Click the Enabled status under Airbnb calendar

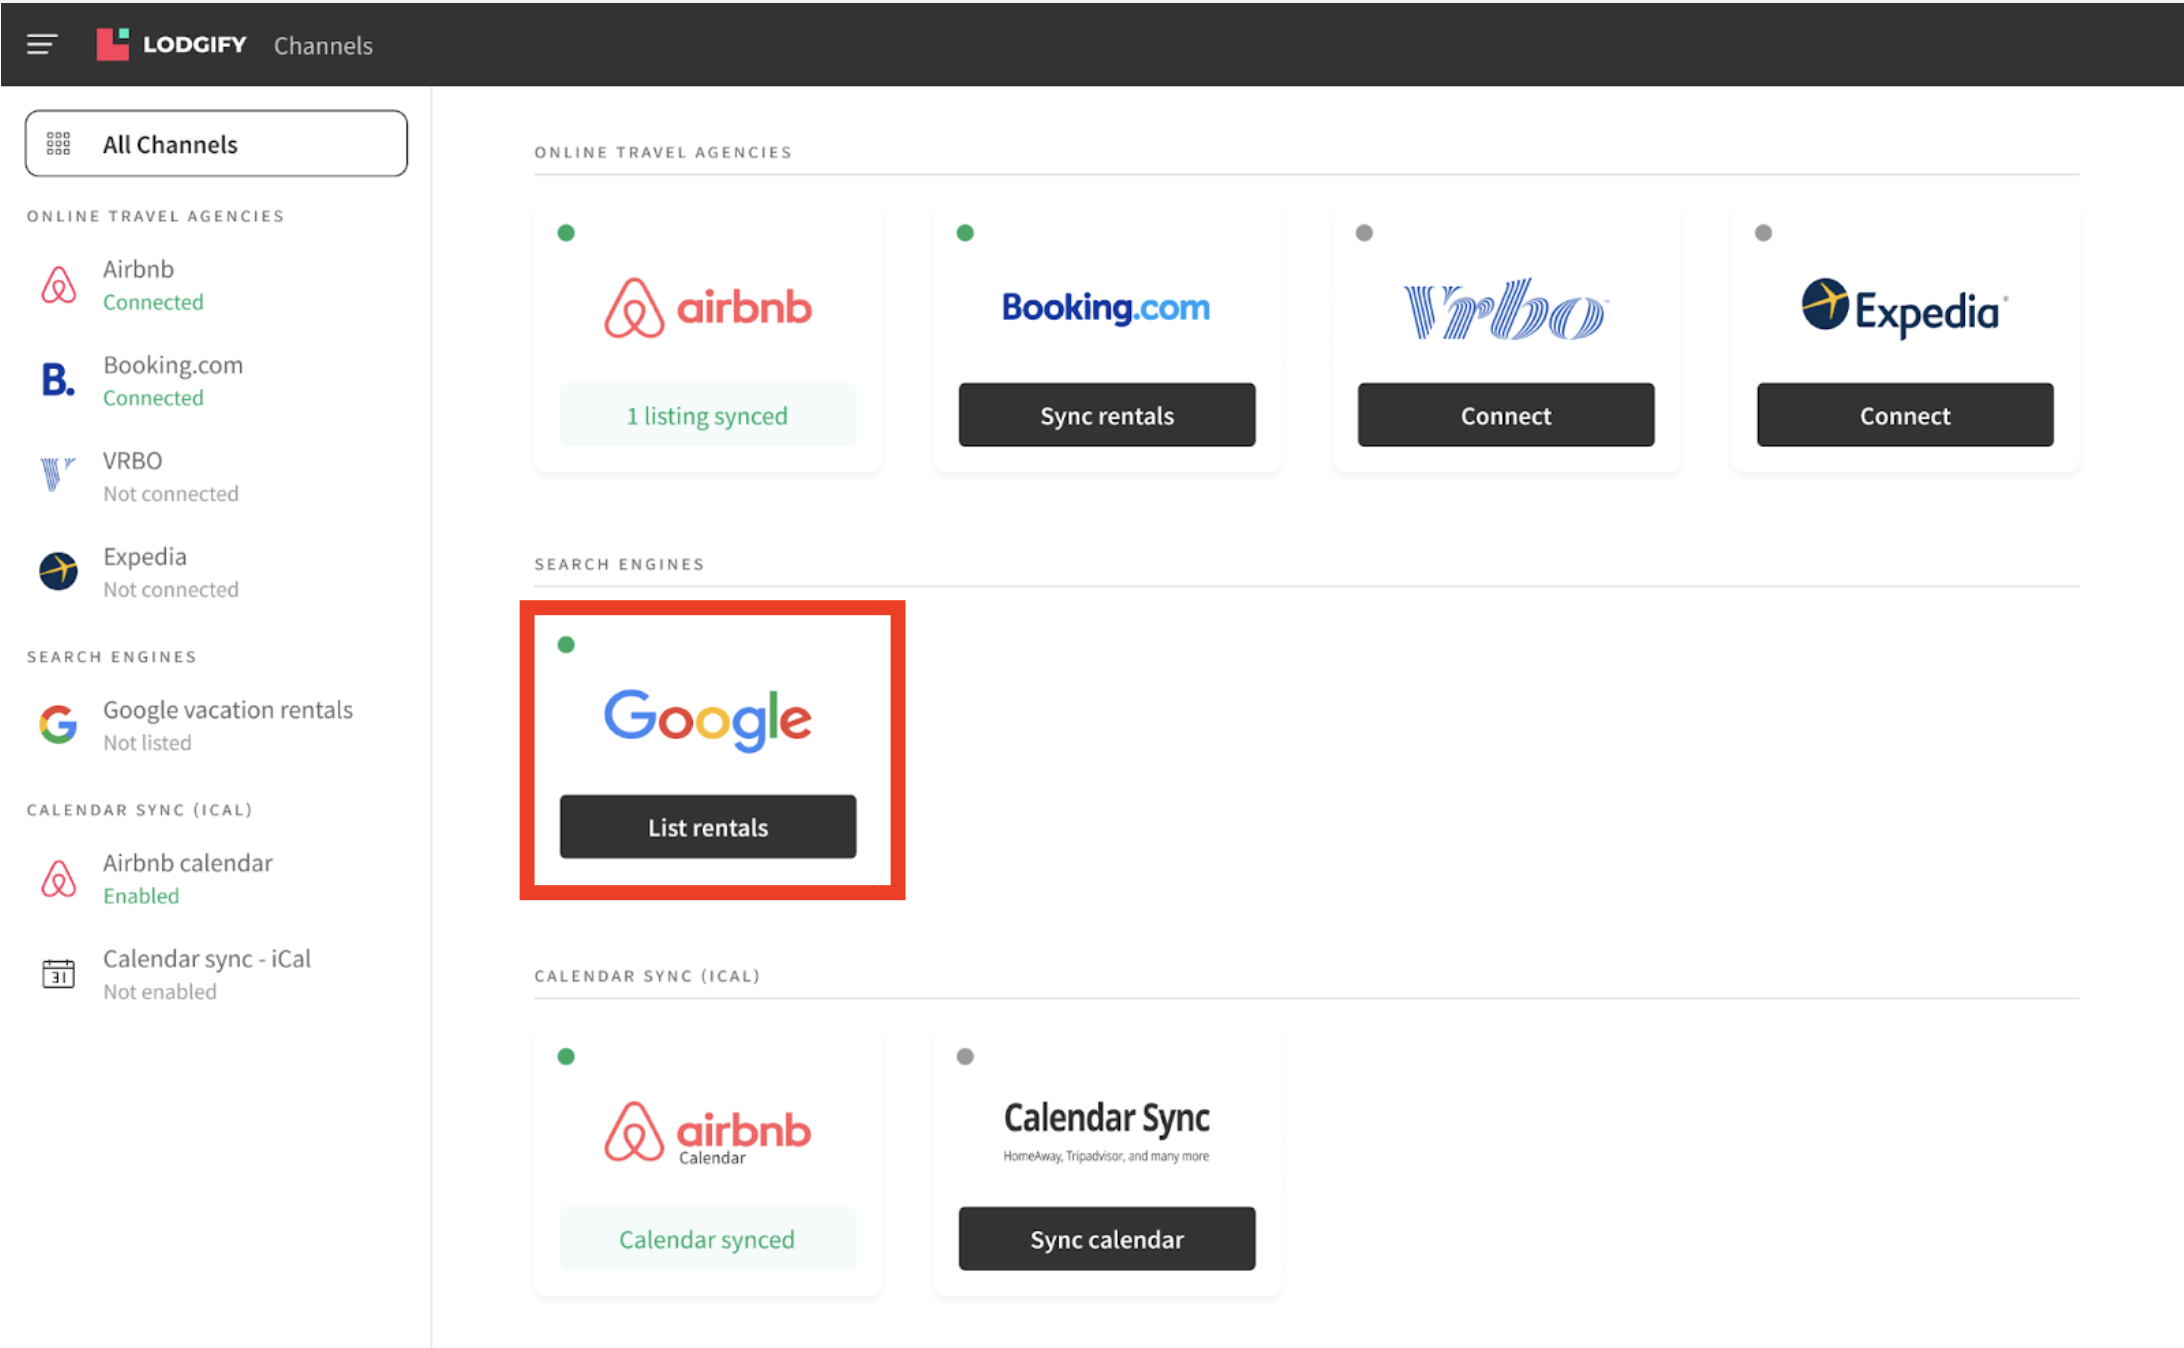coord(141,896)
